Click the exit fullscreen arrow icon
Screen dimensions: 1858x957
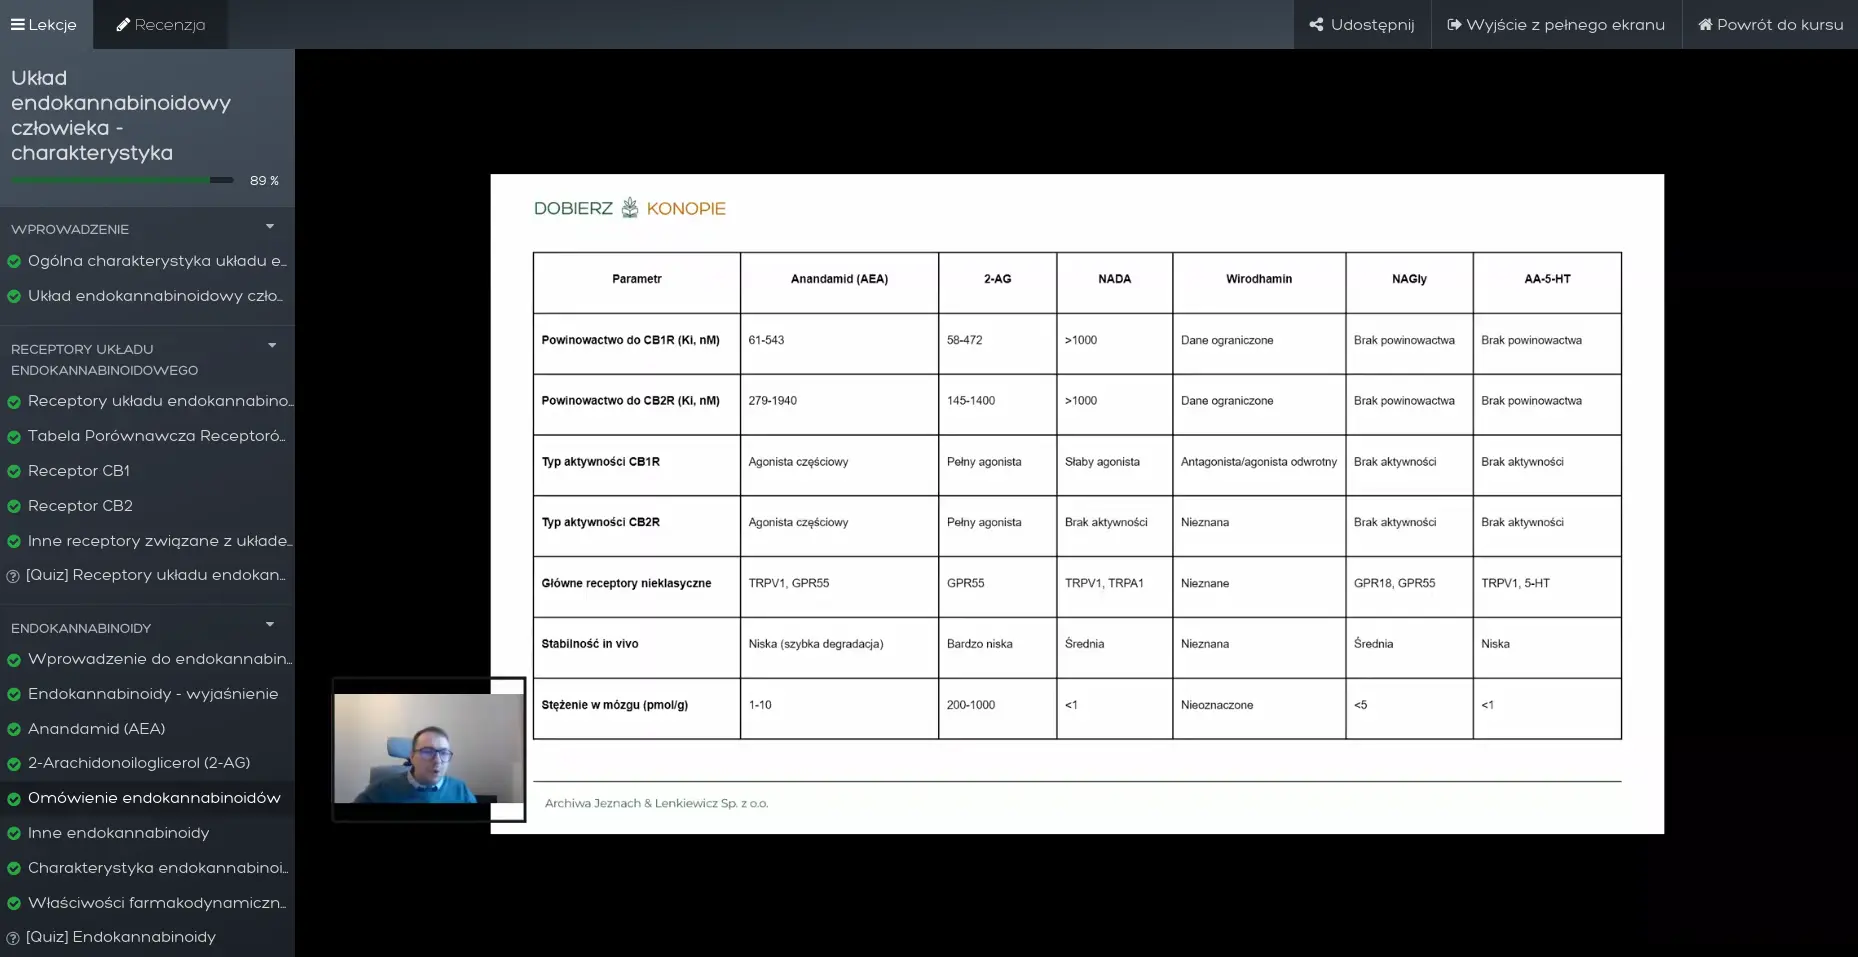[x=1454, y=25]
